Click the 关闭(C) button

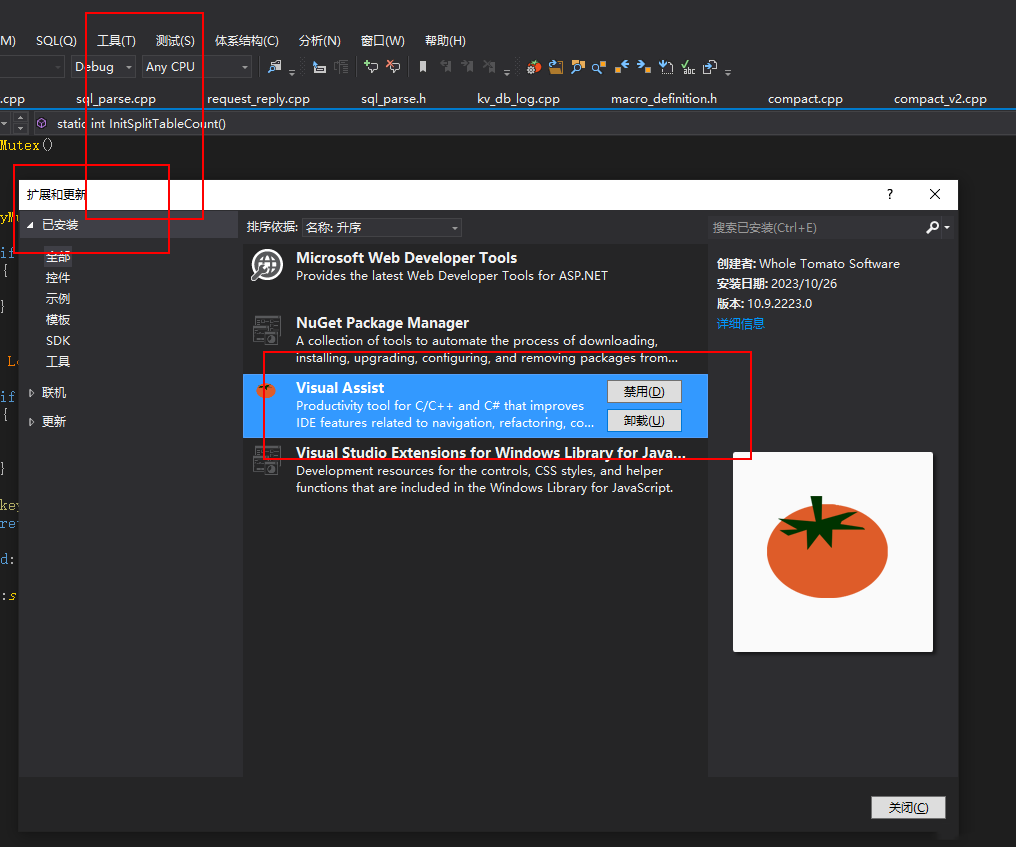(908, 807)
